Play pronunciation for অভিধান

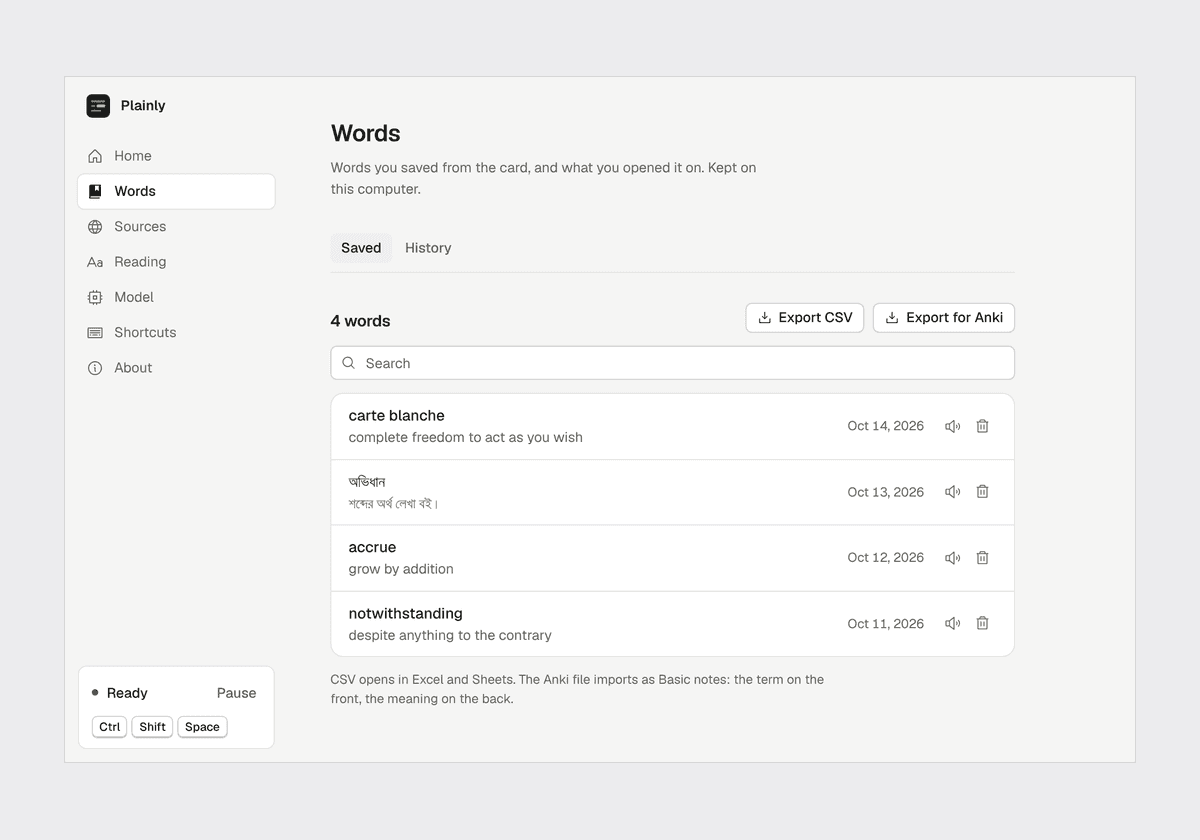pyautogui.click(x=953, y=492)
